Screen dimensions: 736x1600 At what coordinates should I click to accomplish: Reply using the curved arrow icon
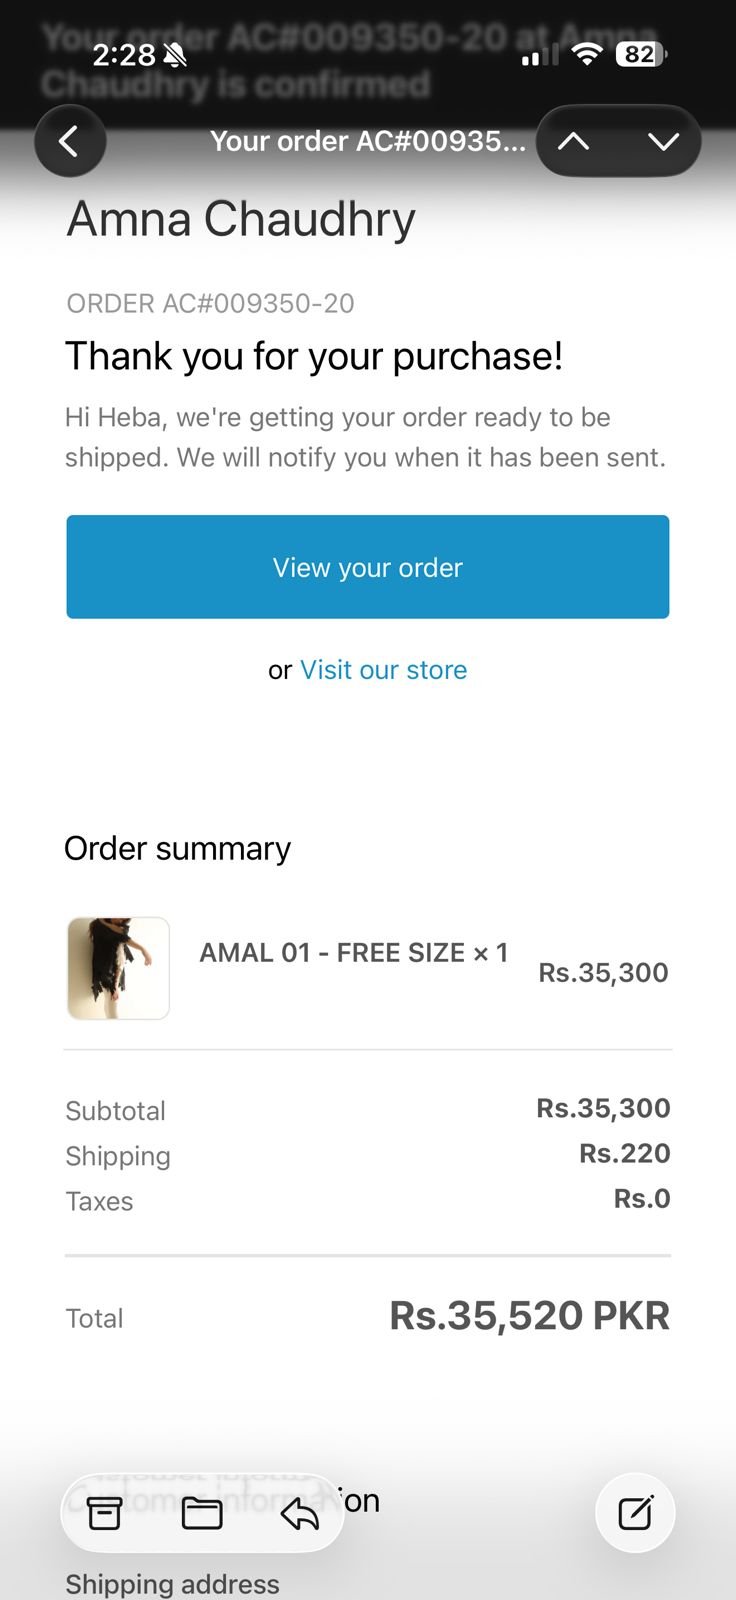(x=299, y=1514)
